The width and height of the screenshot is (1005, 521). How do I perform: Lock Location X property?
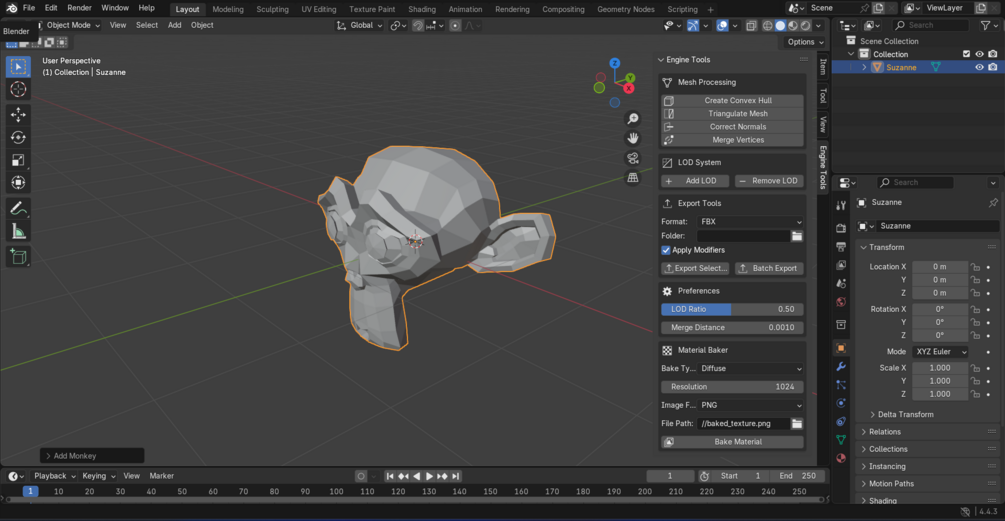(975, 267)
